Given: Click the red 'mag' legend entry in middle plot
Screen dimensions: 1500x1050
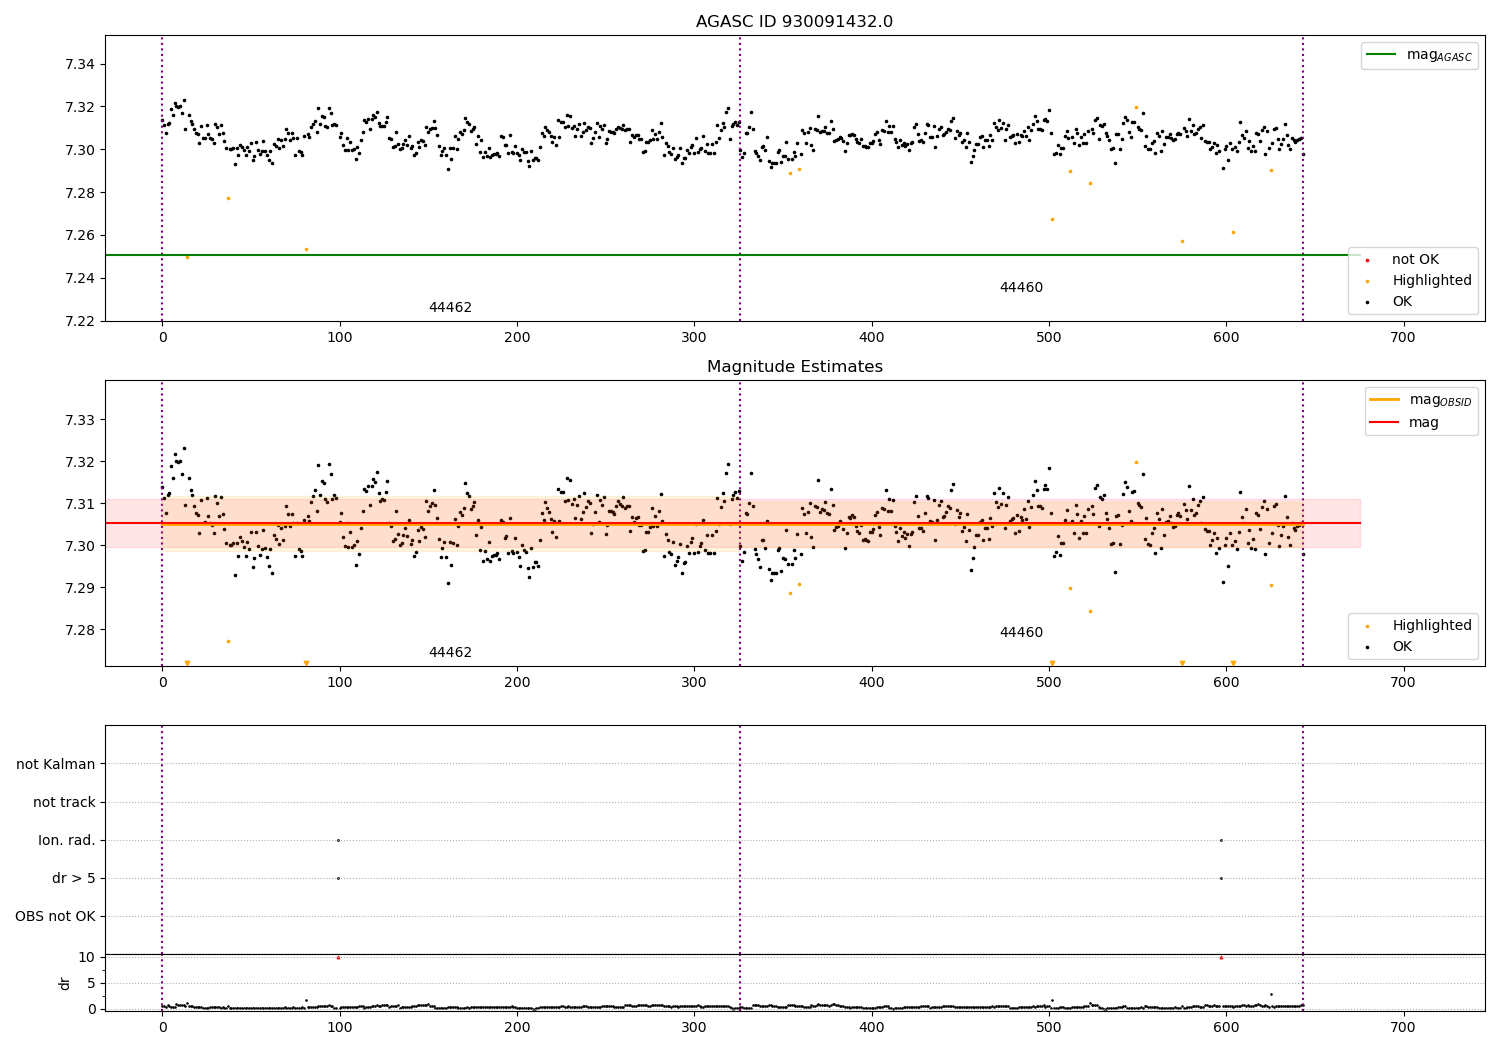Looking at the screenshot, I should pos(1404,422).
